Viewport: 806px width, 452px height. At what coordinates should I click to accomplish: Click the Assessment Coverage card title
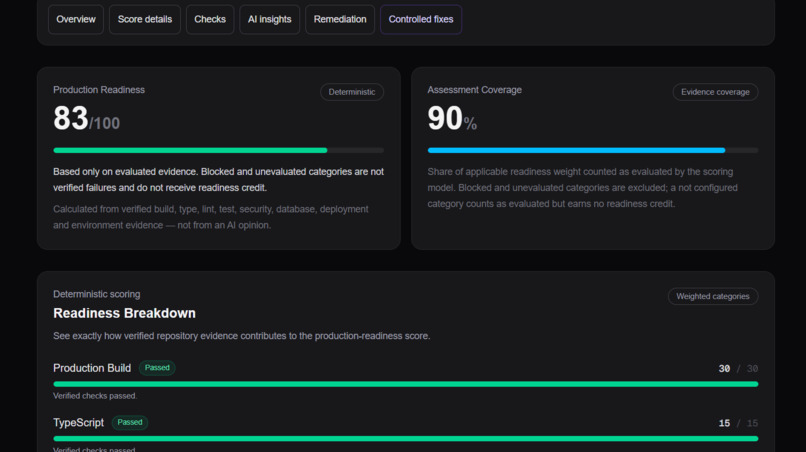[474, 90]
